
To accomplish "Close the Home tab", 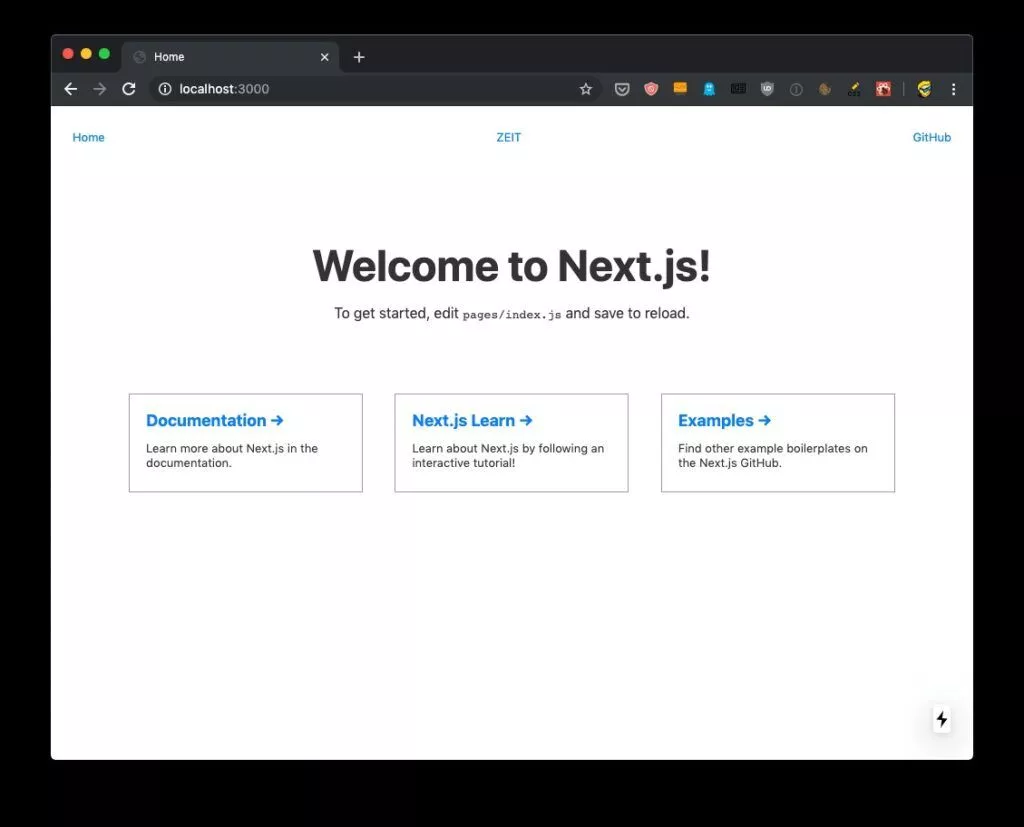I will point(324,57).
